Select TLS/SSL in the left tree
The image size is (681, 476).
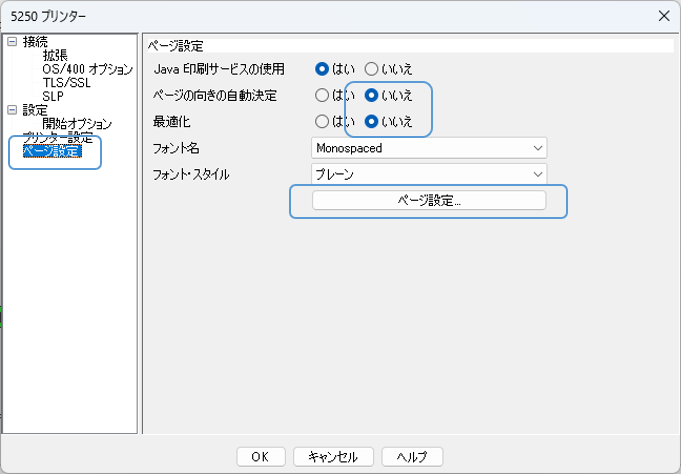point(66,83)
